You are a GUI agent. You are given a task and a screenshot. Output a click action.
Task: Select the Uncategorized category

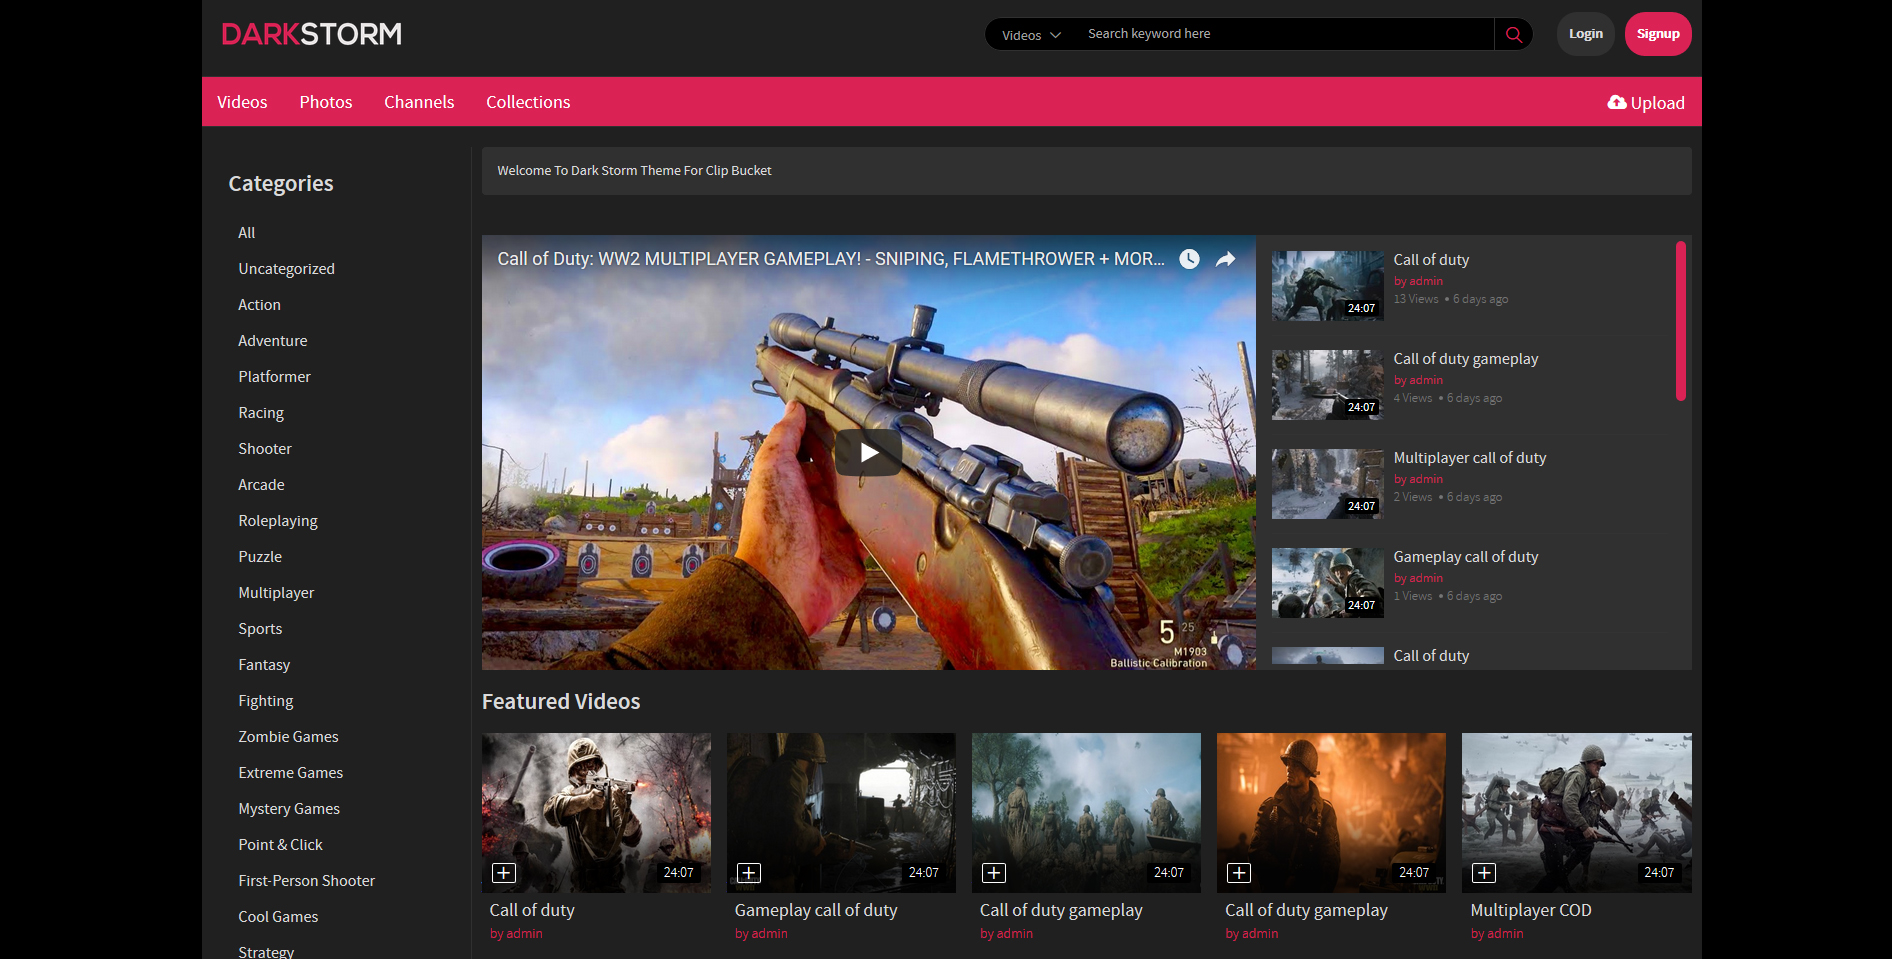point(286,269)
